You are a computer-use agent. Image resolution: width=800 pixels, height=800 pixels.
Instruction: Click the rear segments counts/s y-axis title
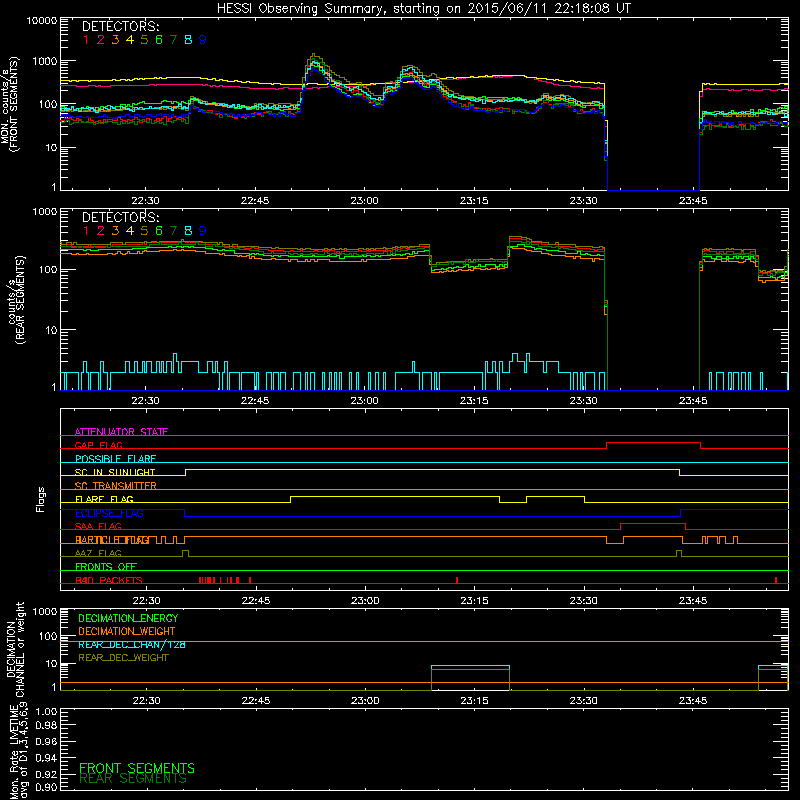tap(17, 299)
